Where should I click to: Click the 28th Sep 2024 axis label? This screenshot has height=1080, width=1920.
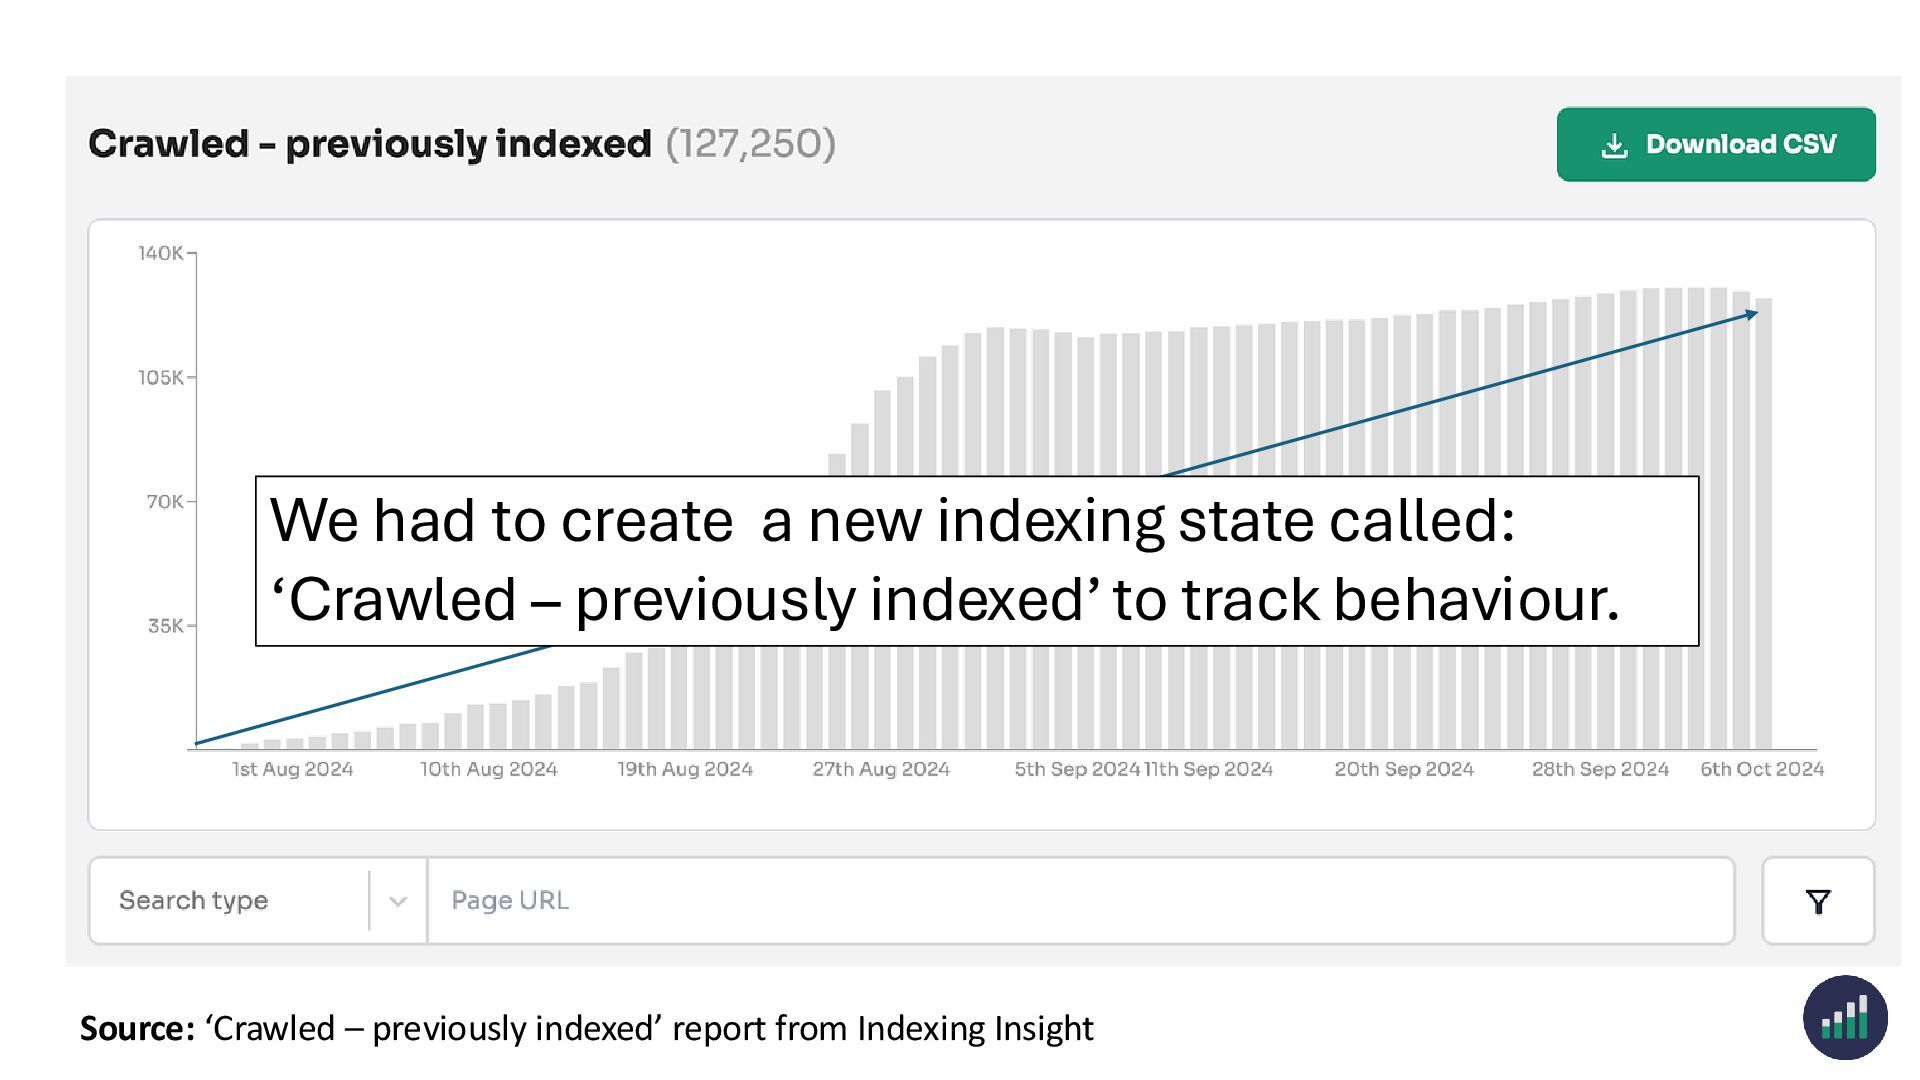(1600, 769)
